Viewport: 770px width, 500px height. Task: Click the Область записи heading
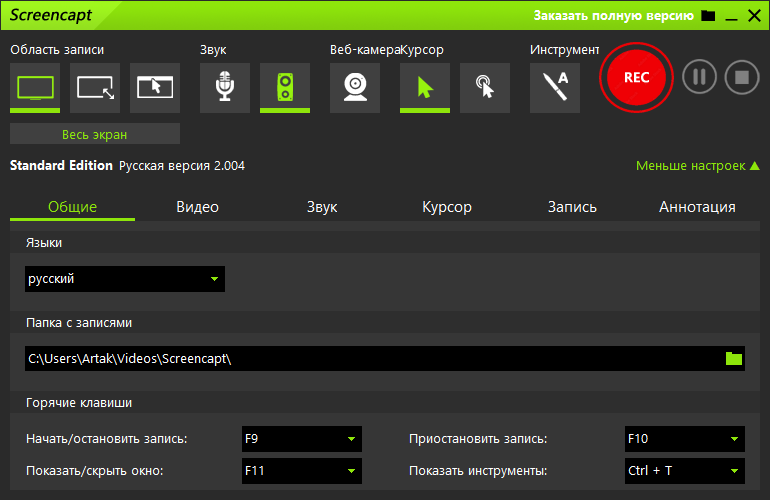[57, 50]
